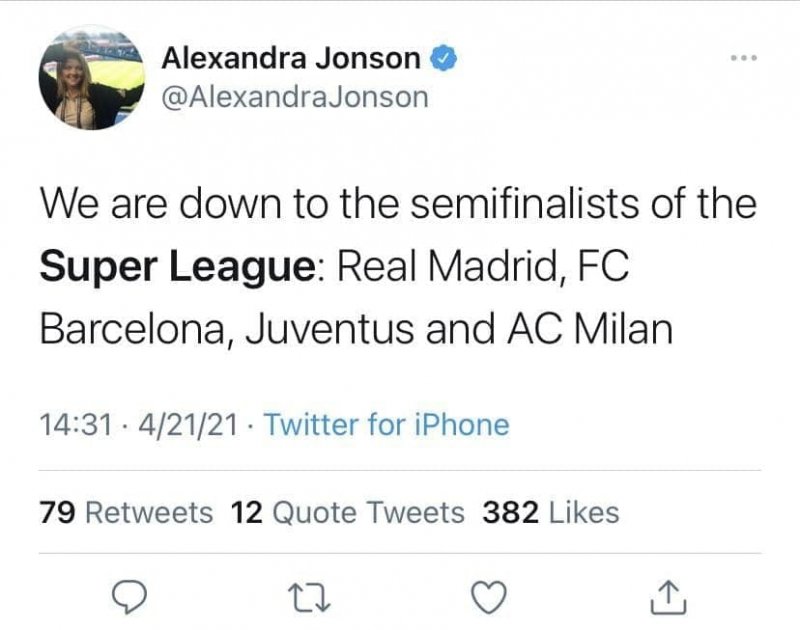See who gave the 382 Likes
This screenshot has width=800, height=630.
(x=551, y=513)
